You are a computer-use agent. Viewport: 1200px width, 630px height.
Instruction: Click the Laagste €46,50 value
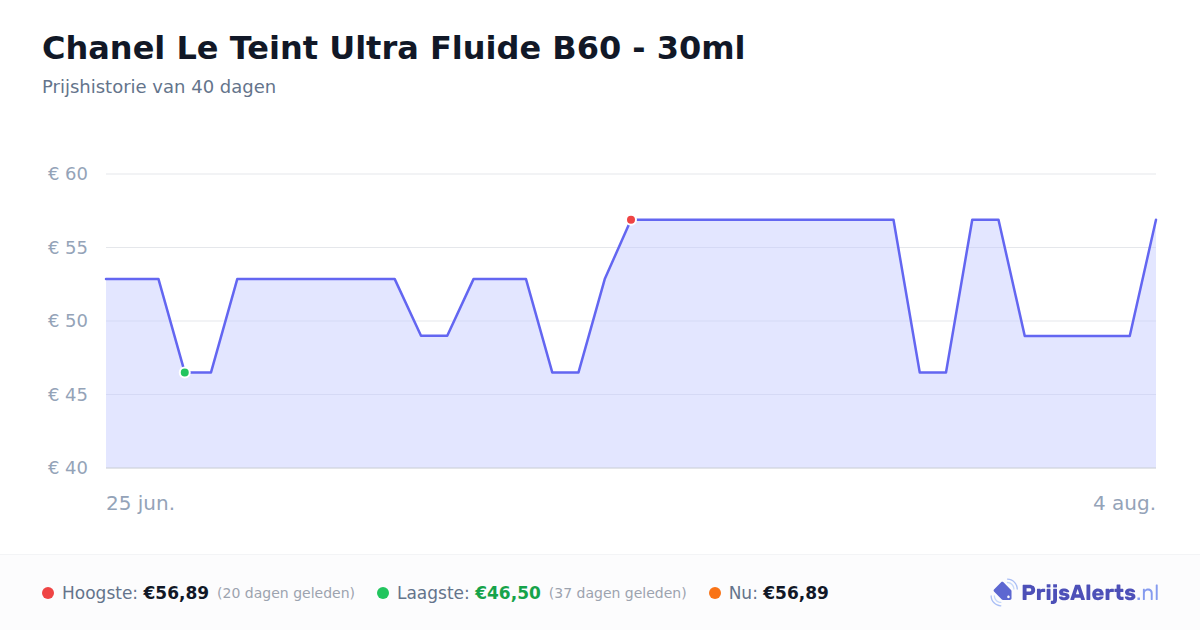[508, 593]
